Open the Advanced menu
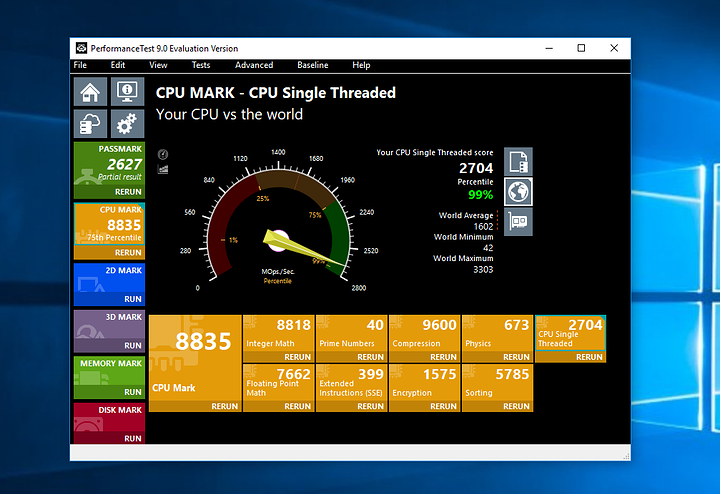 254,65
